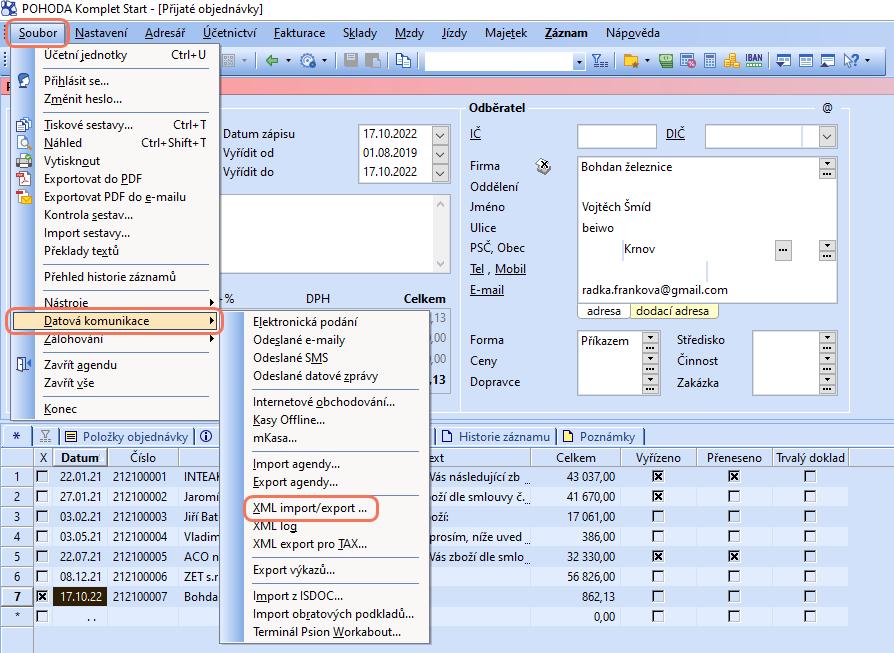Click the Zavřít agendu door icon
The height and width of the screenshot is (653, 894).
tap(24, 364)
